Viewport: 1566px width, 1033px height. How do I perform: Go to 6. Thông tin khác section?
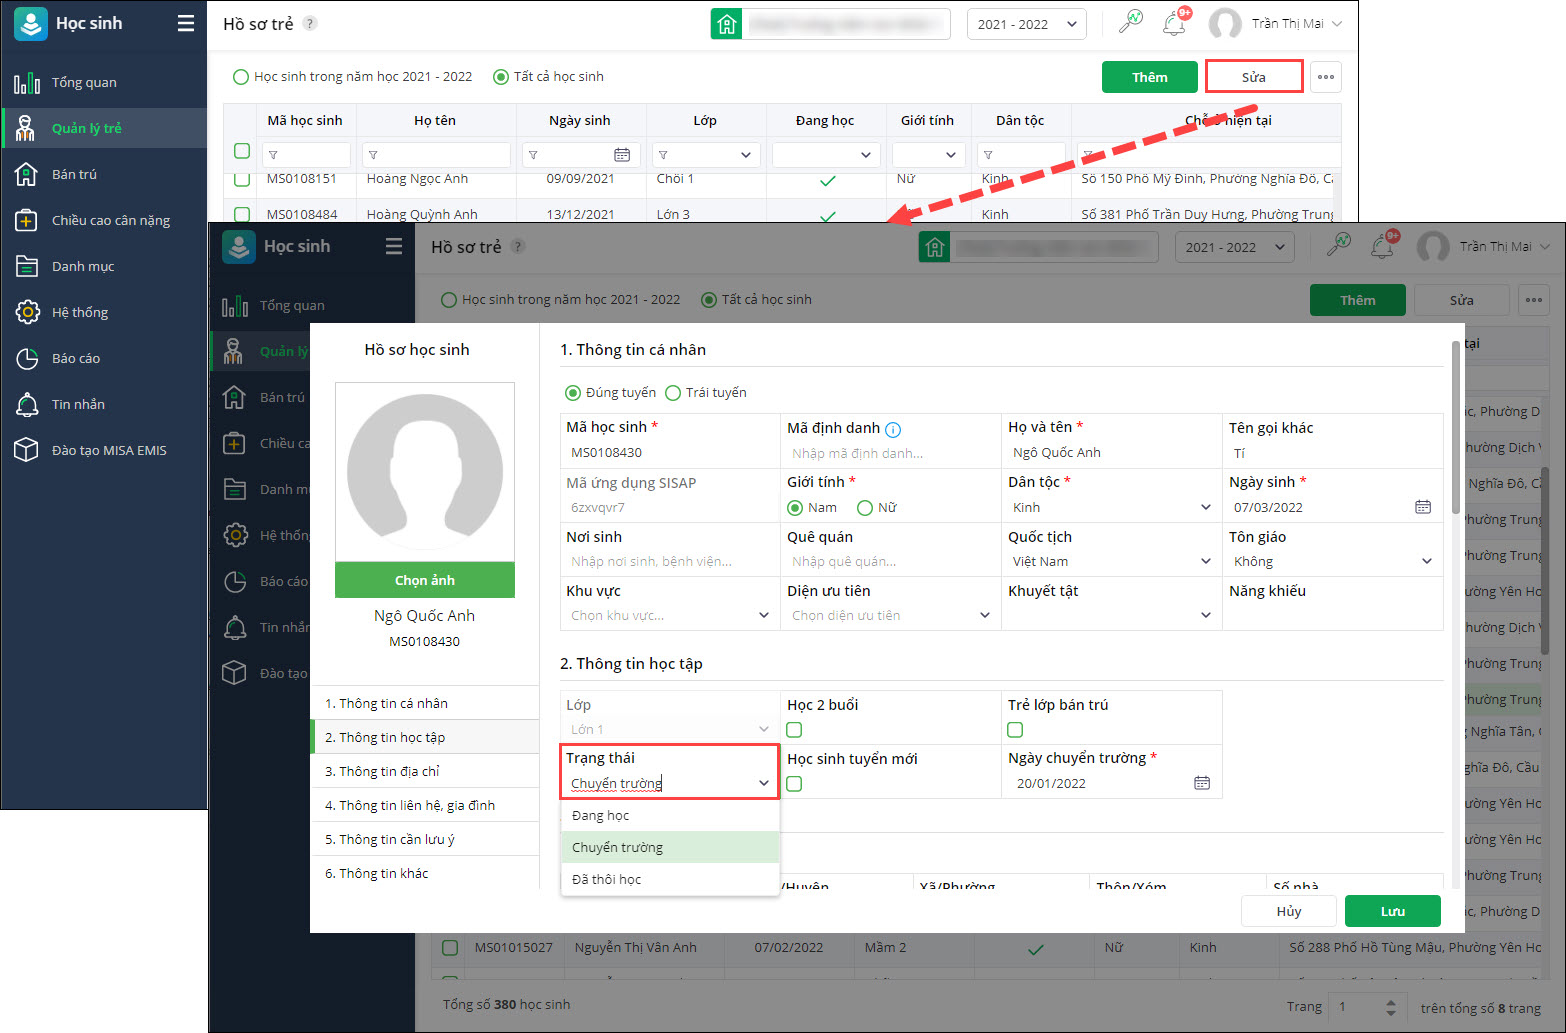425,873
